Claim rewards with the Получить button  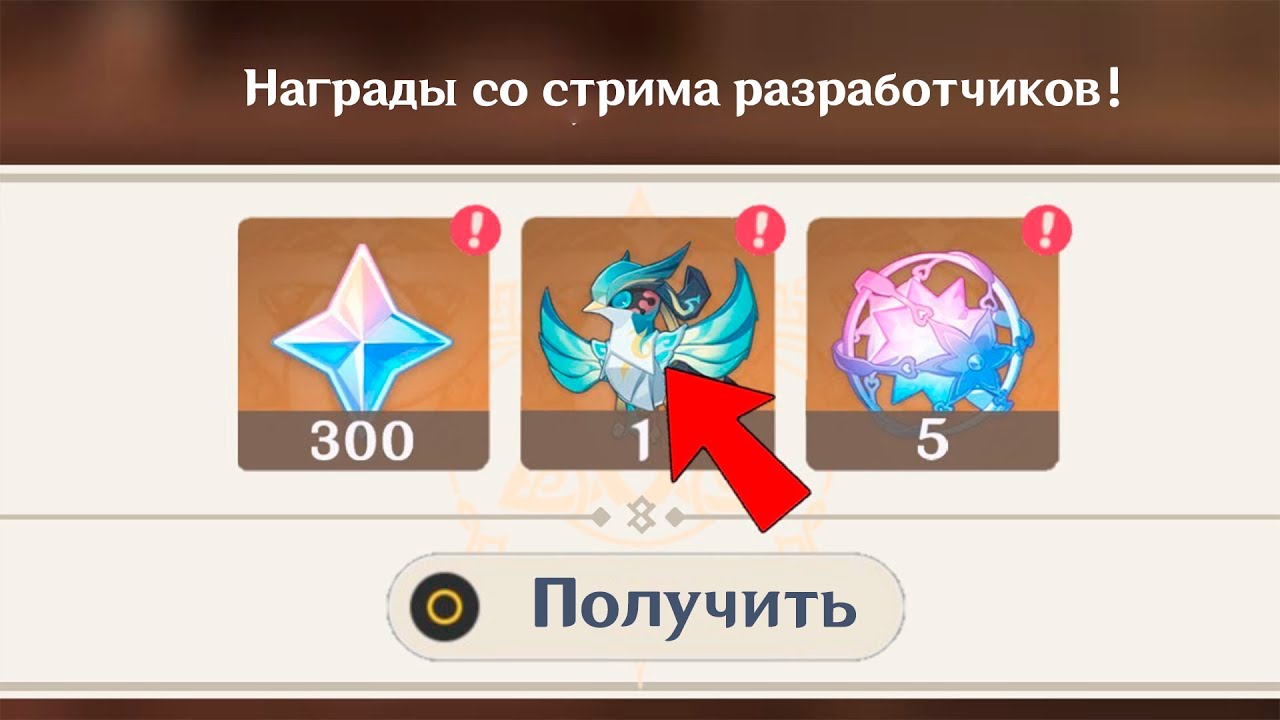point(645,605)
